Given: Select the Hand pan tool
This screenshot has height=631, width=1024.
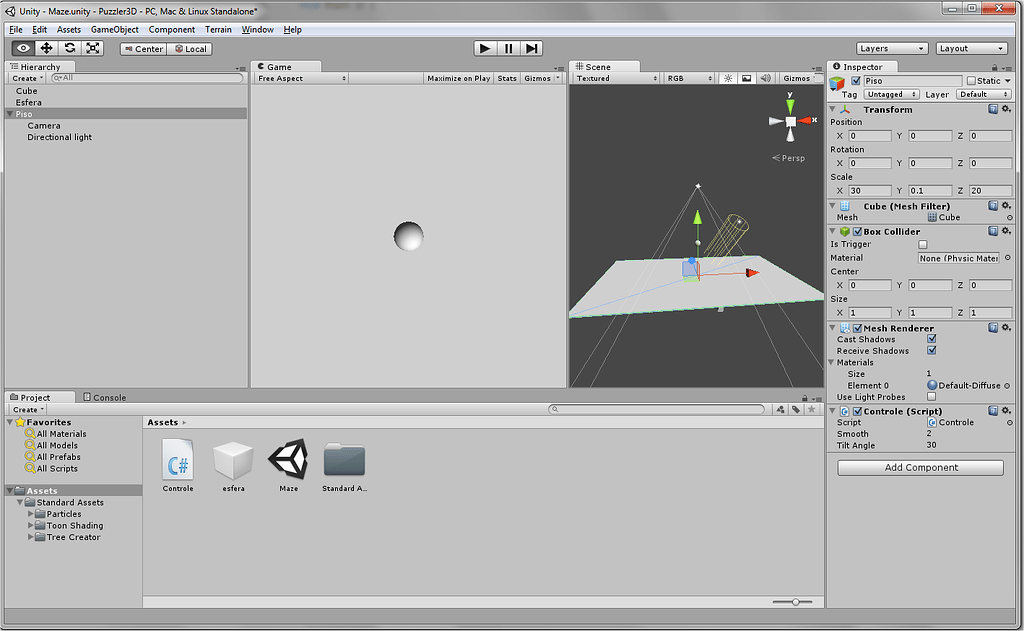Looking at the screenshot, I should pos(22,48).
